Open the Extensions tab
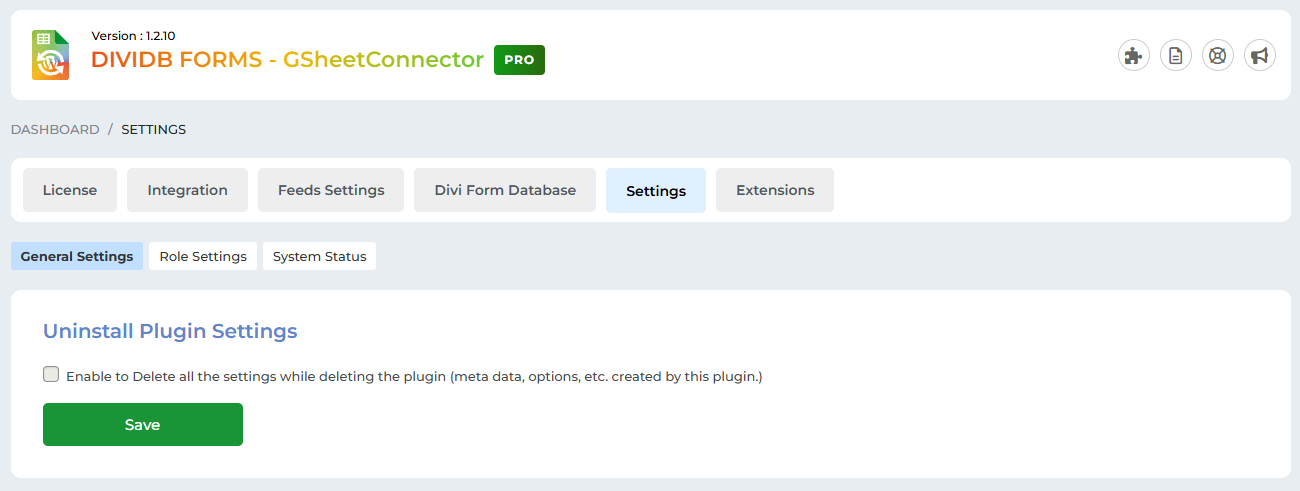Viewport: 1300px width, 491px height. pos(775,190)
